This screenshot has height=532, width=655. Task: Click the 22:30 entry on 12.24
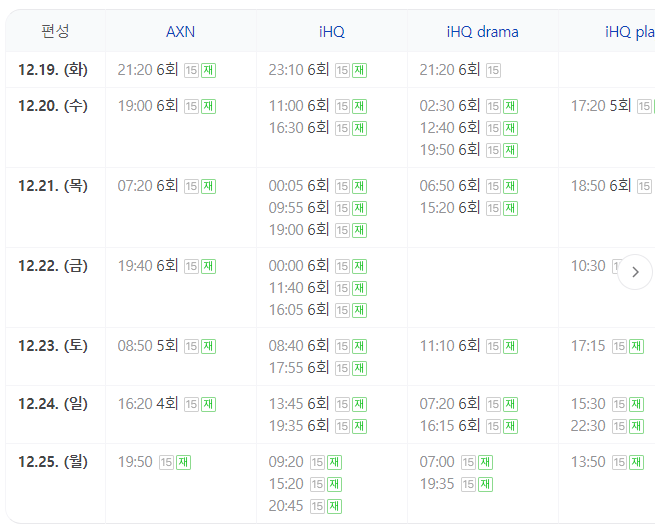pos(607,426)
